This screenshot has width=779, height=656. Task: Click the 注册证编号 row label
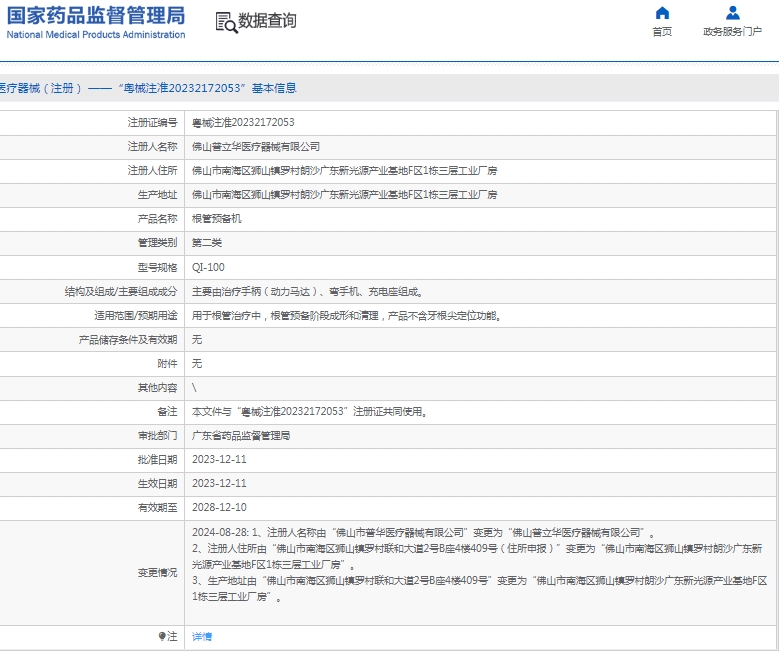click(152, 122)
